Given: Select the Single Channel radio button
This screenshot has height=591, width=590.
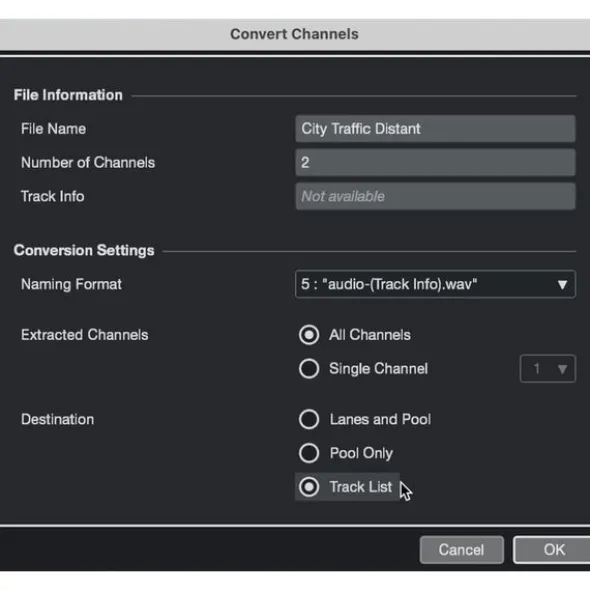Looking at the screenshot, I should pos(309,368).
